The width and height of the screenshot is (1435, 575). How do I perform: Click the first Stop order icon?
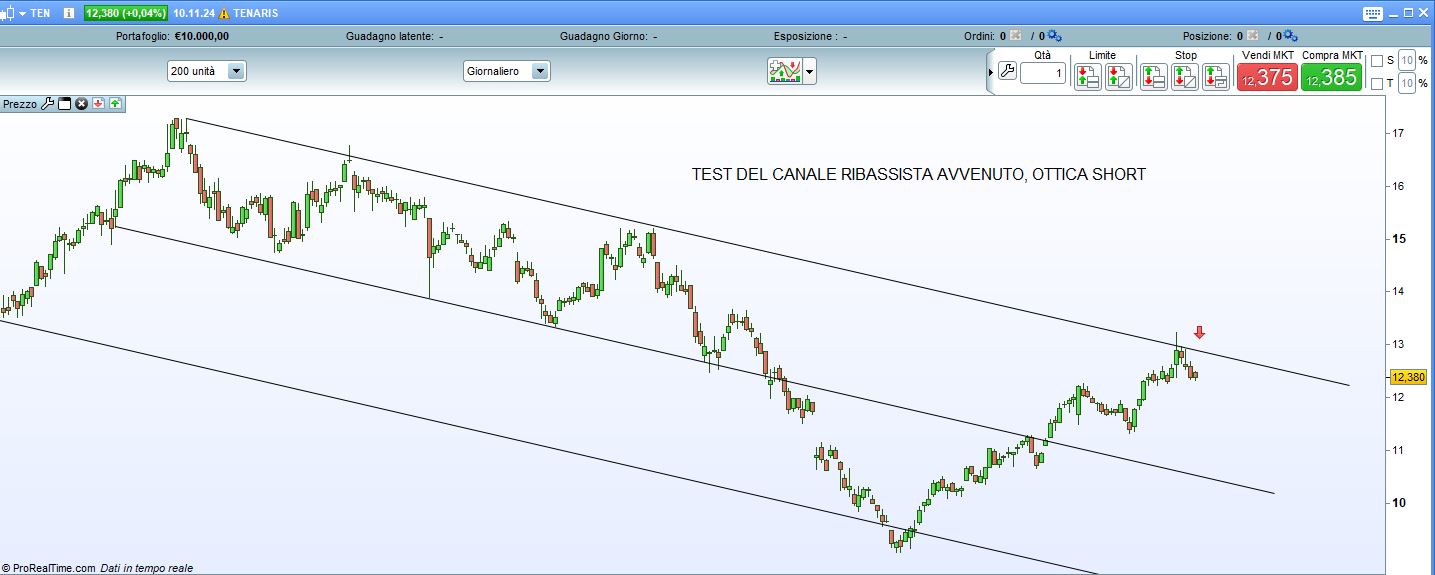point(1154,77)
